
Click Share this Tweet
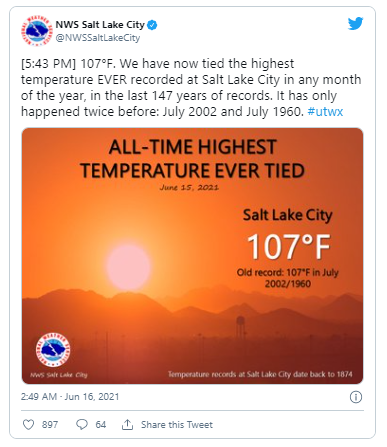click(x=177, y=425)
